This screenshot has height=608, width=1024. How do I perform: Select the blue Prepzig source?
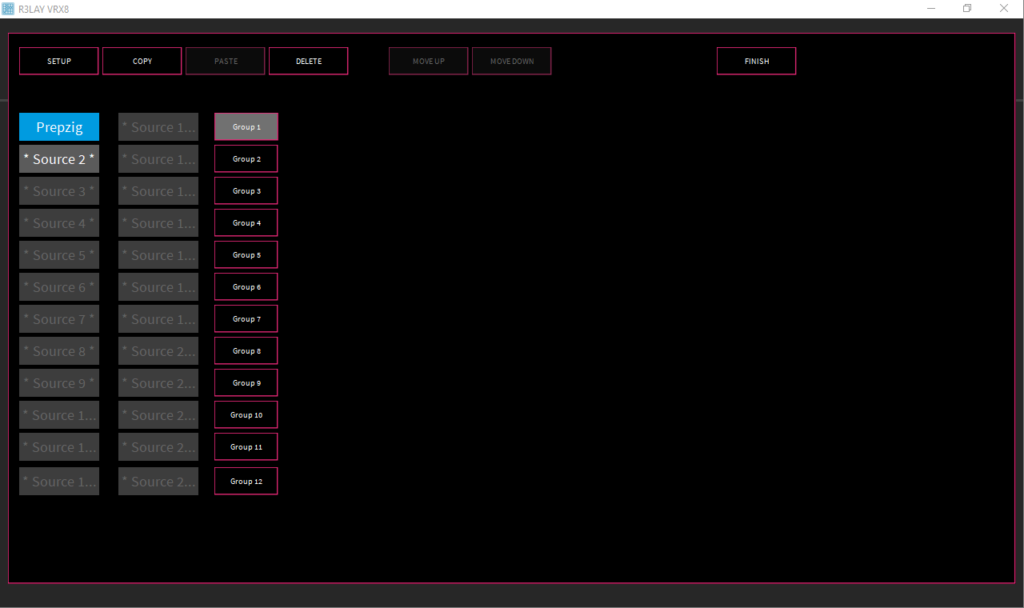[x=59, y=127]
